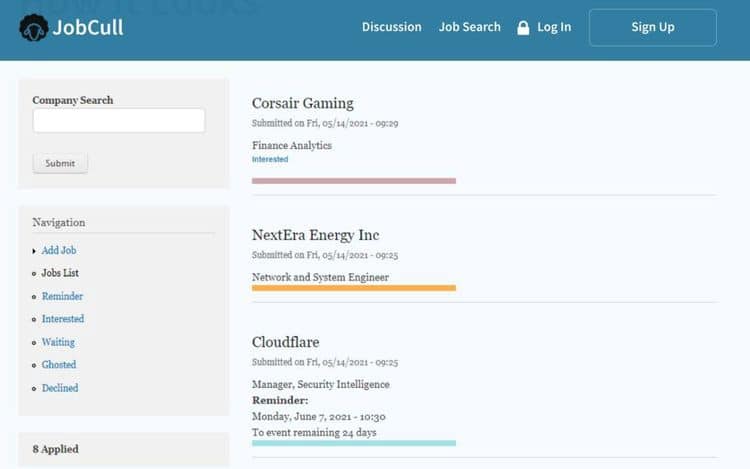This screenshot has width=750, height=469.
Task: Open the Cloudflare job entry
Action: 285,342
